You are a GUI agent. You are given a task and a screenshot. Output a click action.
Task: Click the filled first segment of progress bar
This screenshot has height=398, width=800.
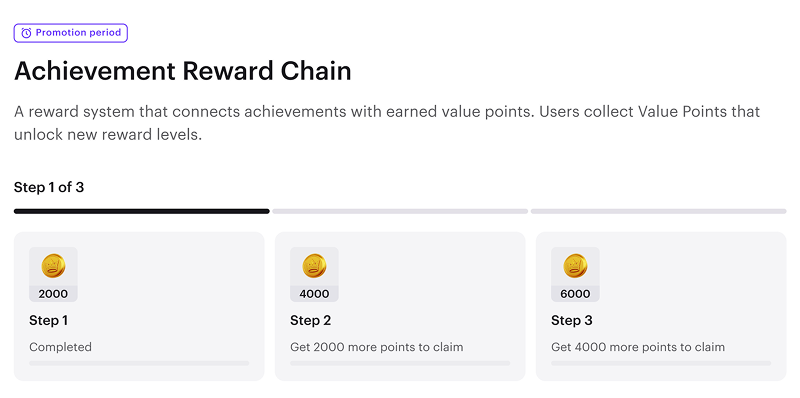coord(141,211)
